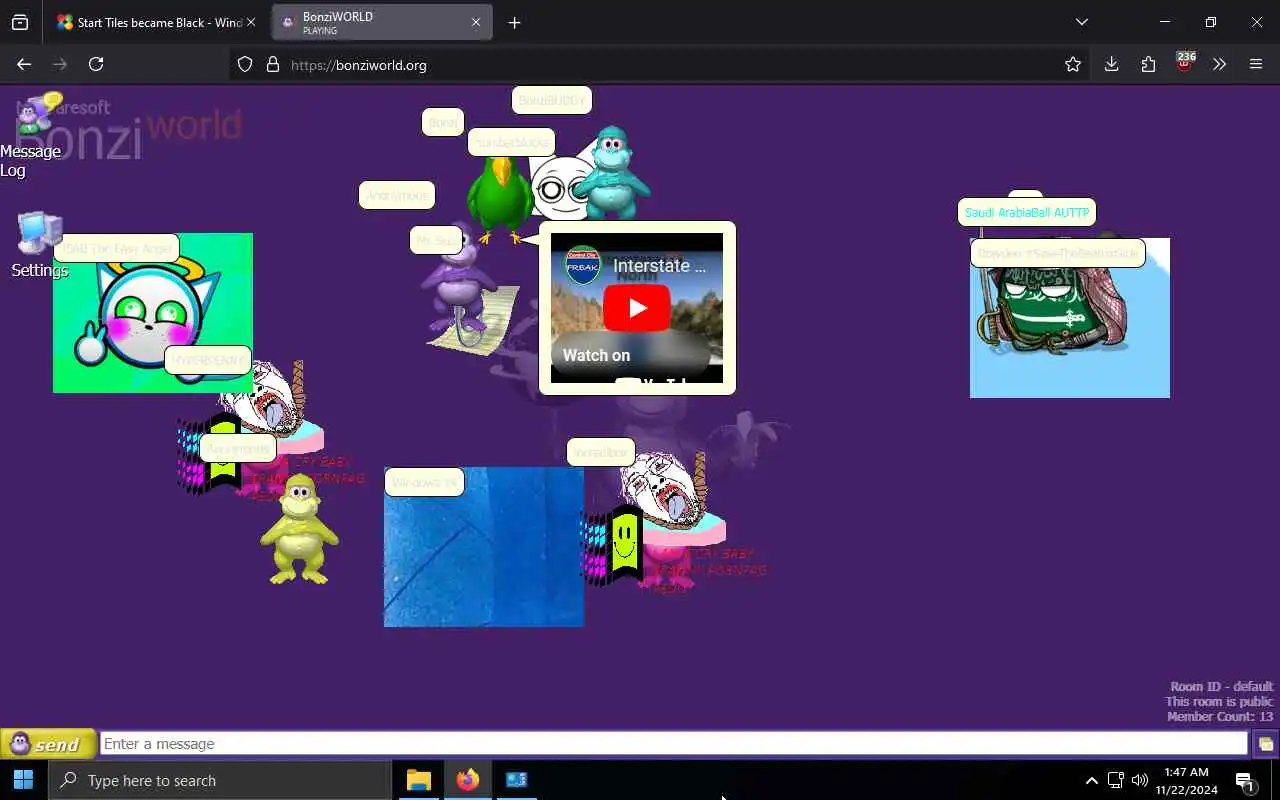The height and width of the screenshot is (800, 1280).
Task: Click the Saudi Arabia ball image
Action: click(1070, 318)
